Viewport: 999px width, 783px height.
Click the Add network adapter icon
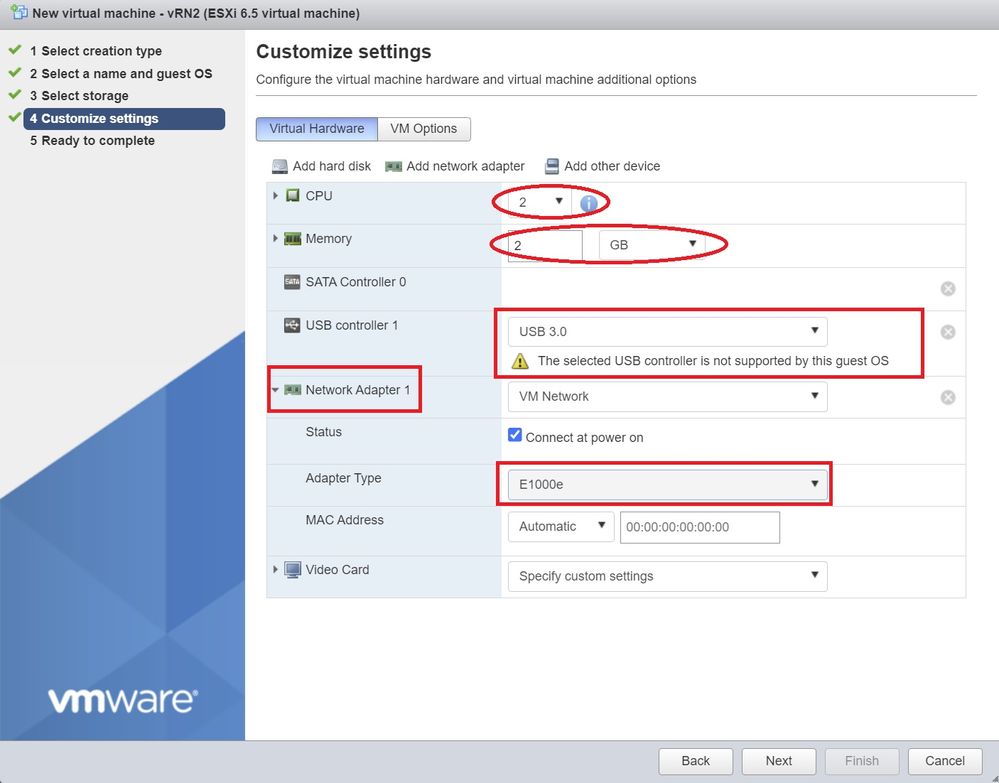[x=394, y=166]
